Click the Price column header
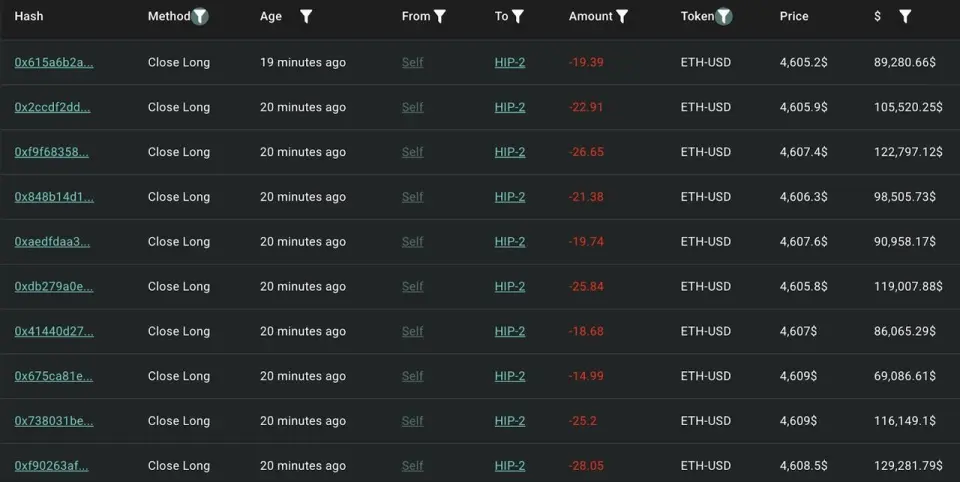 pos(794,16)
